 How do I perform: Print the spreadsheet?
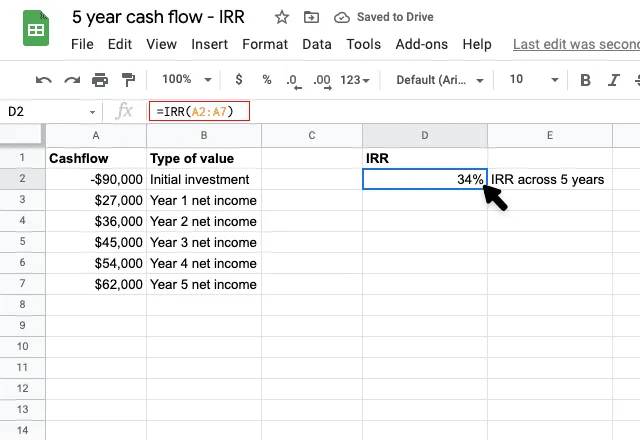[x=100, y=80]
